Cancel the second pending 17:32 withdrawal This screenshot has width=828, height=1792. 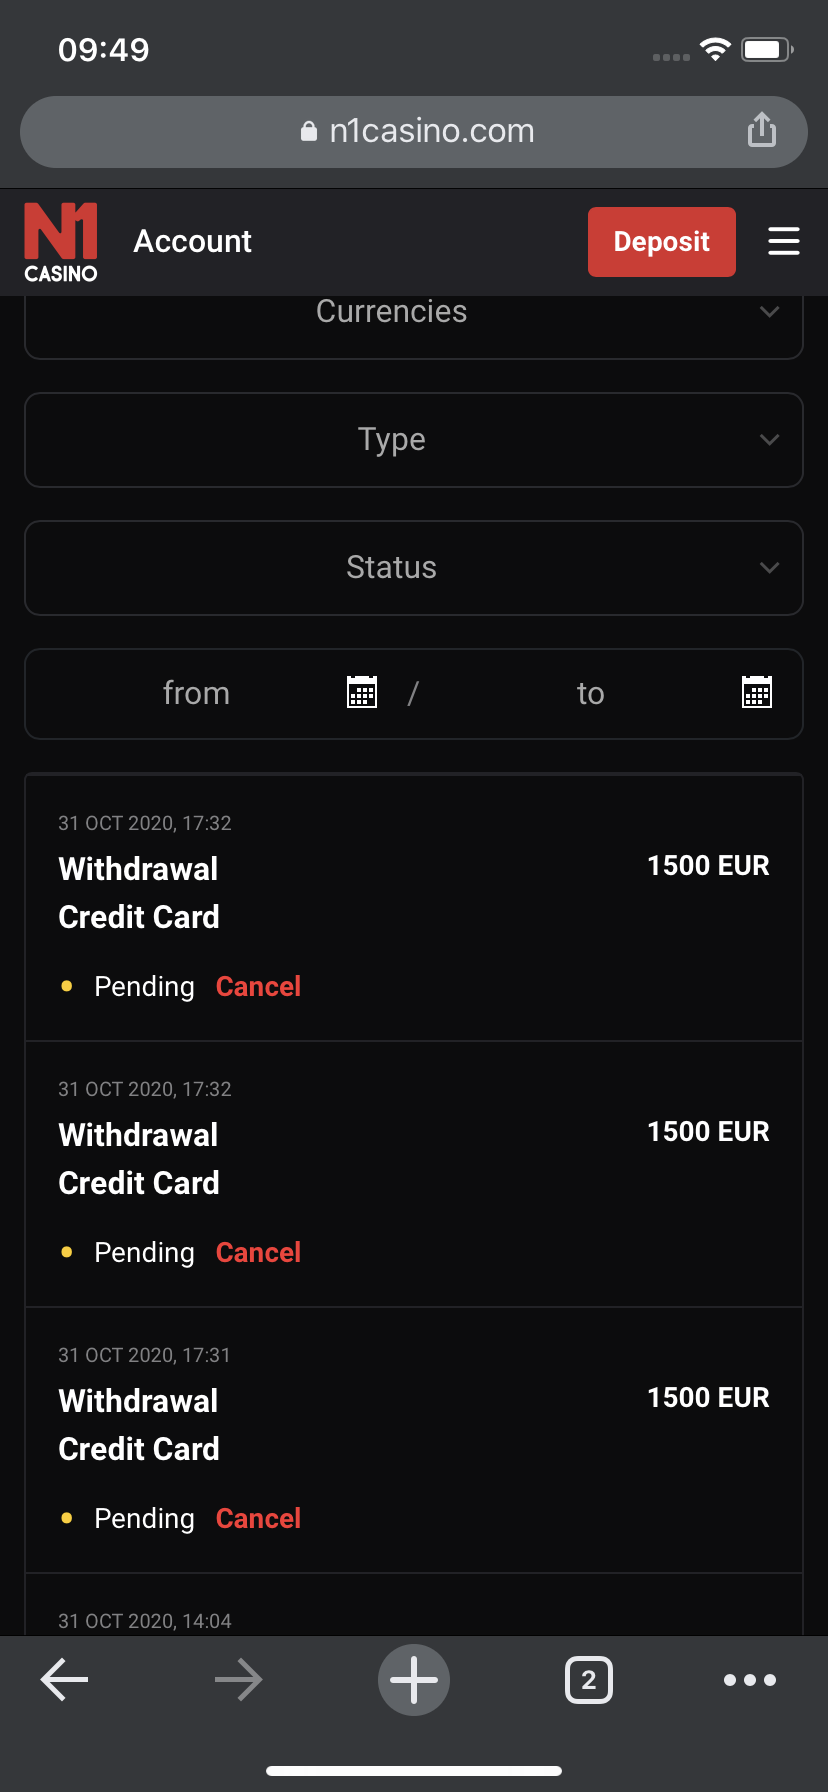point(258,1253)
